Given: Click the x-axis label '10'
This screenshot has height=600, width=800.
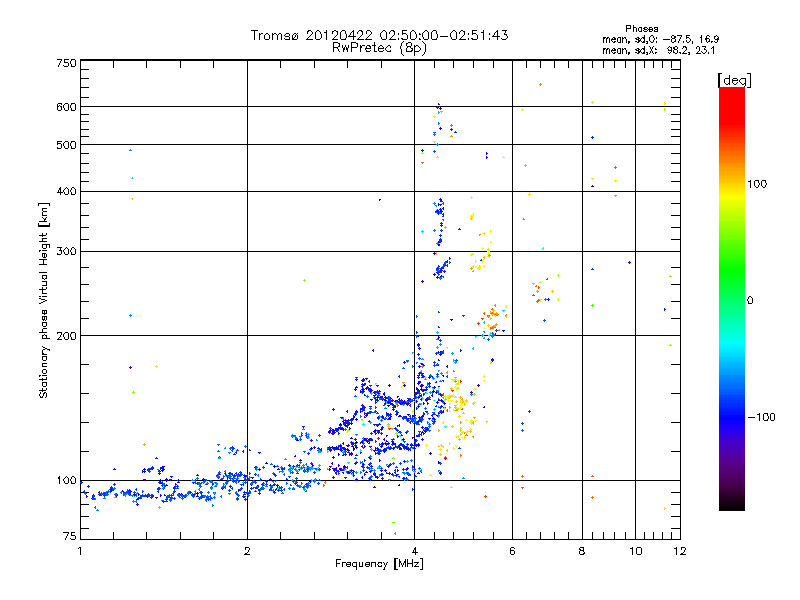Looking at the screenshot, I should 635,551.
